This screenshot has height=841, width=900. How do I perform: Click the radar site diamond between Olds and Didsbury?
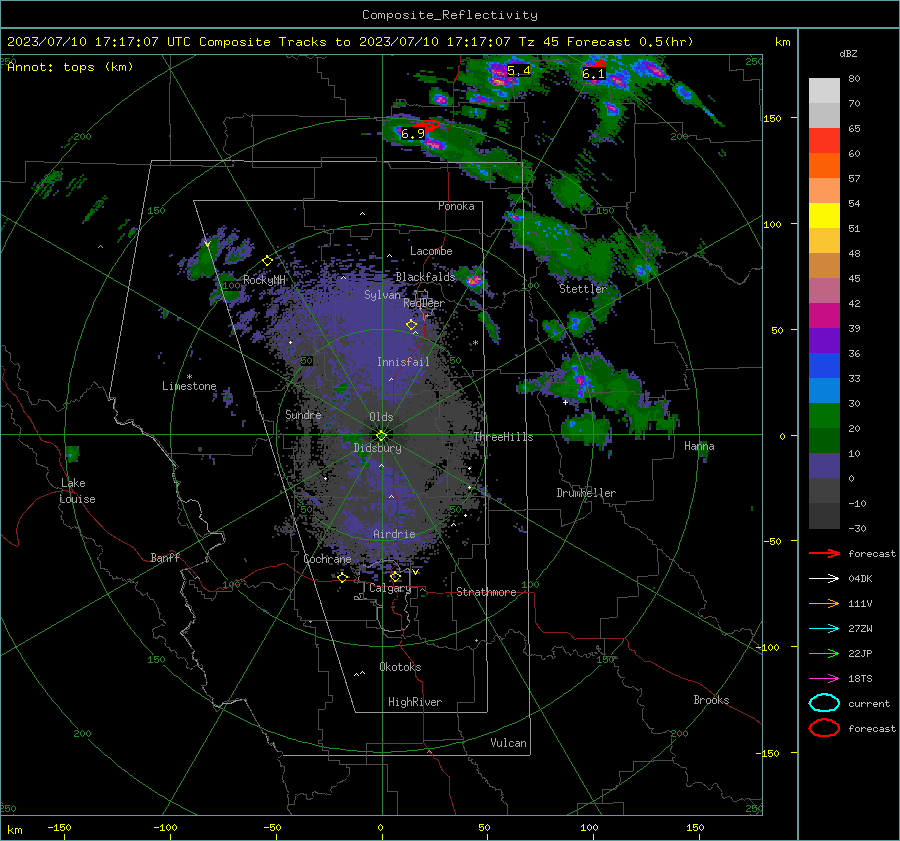click(x=382, y=435)
